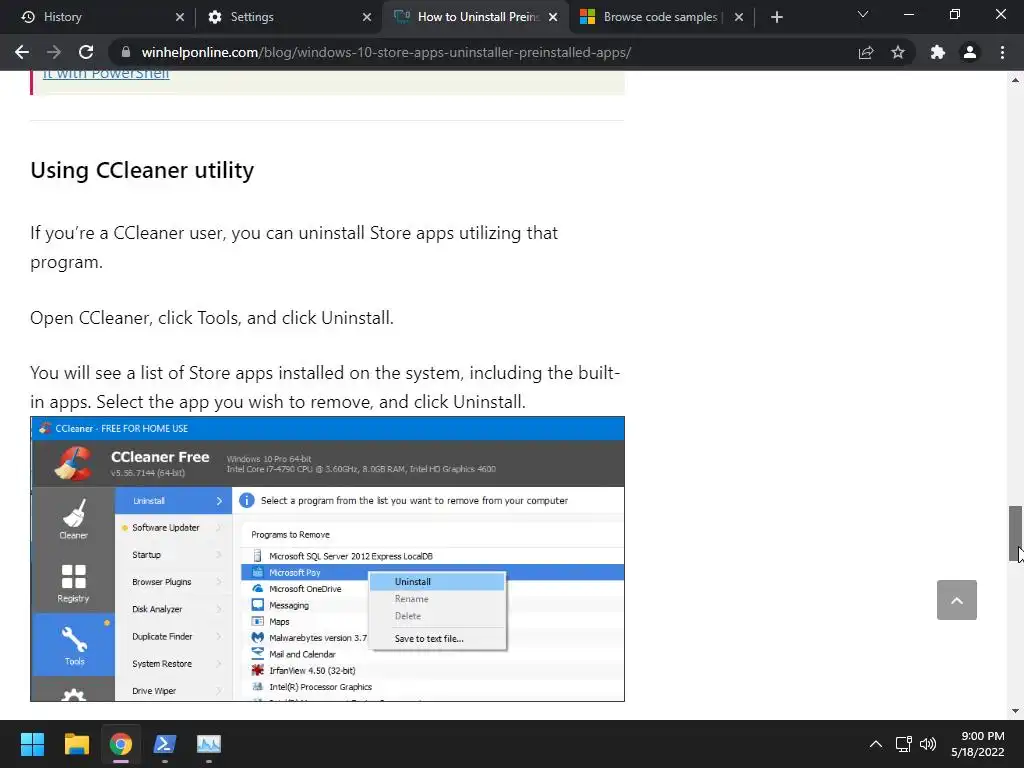The height and width of the screenshot is (768, 1024).
Task: Open PowerShell from the taskbar
Action: (165, 744)
